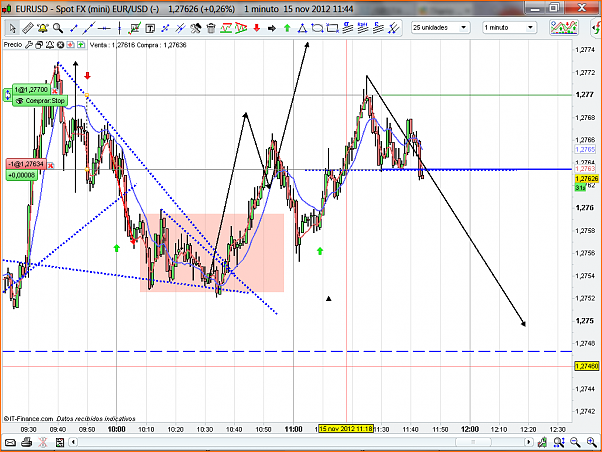Click the red-green triangle pattern tool
The width and height of the screenshot is (602, 452).
(x=241, y=28)
